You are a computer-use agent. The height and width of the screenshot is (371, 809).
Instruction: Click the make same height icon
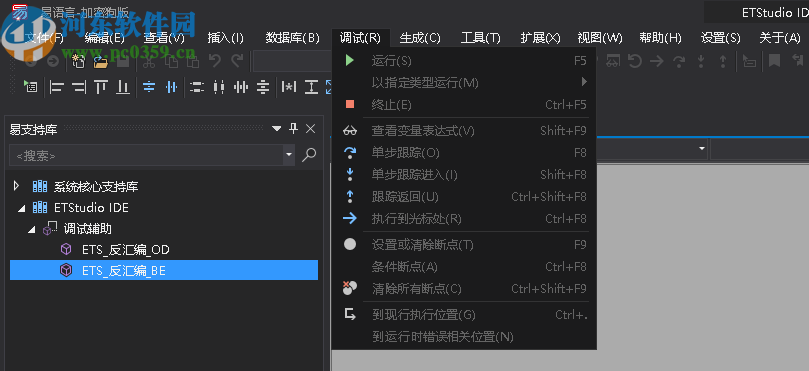click(219, 87)
